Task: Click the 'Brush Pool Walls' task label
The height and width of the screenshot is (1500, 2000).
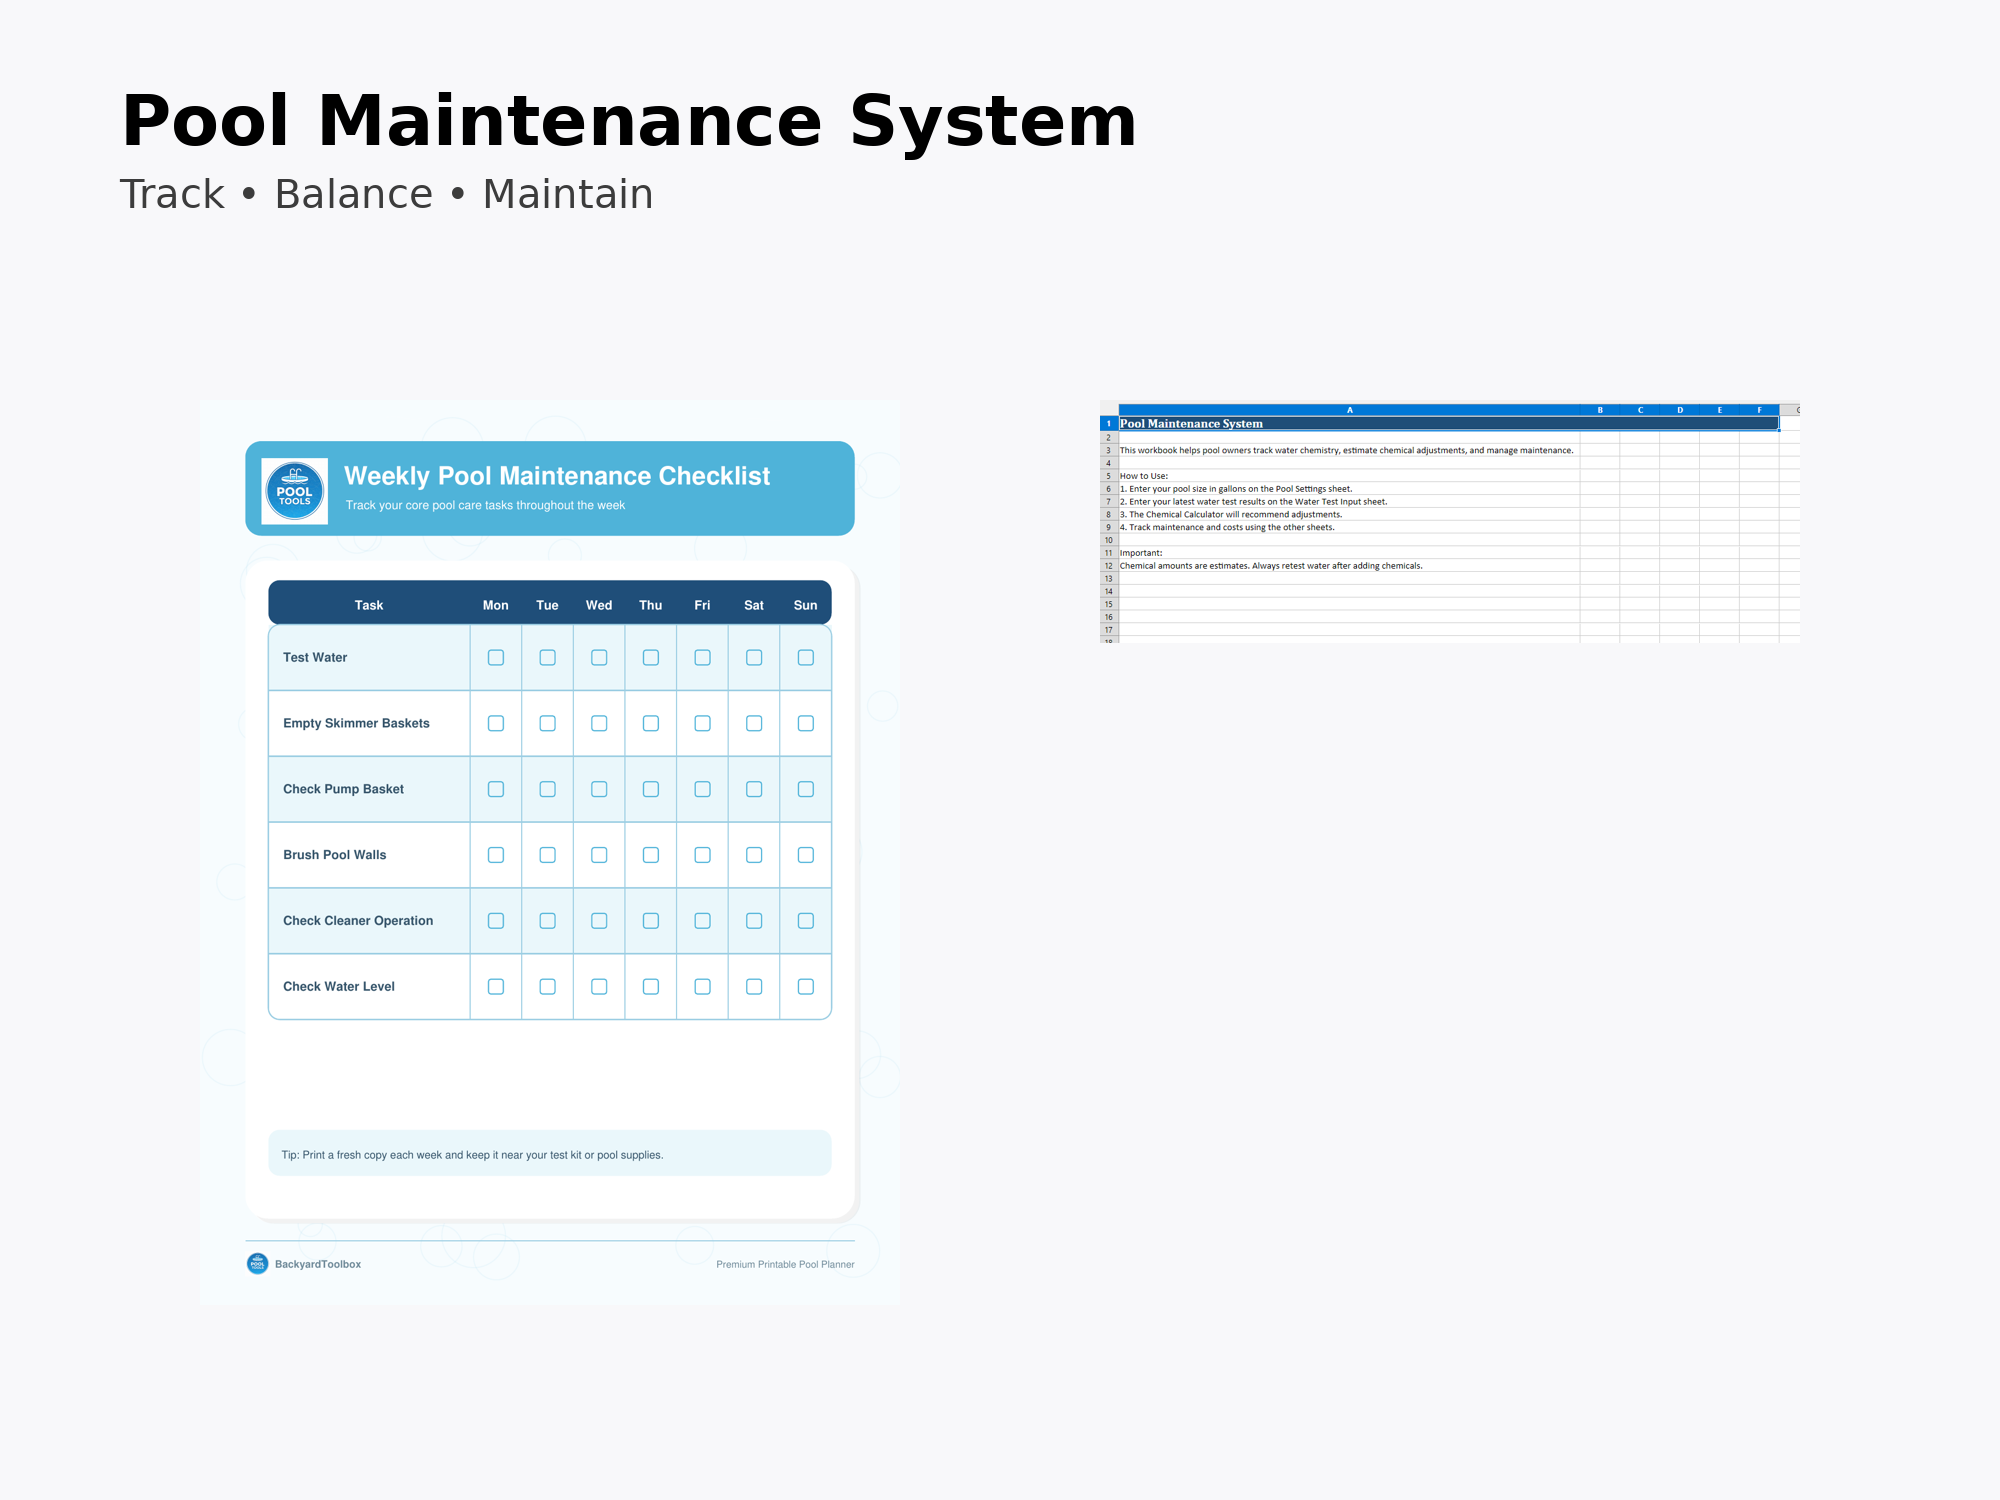Action: [x=334, y=855]
